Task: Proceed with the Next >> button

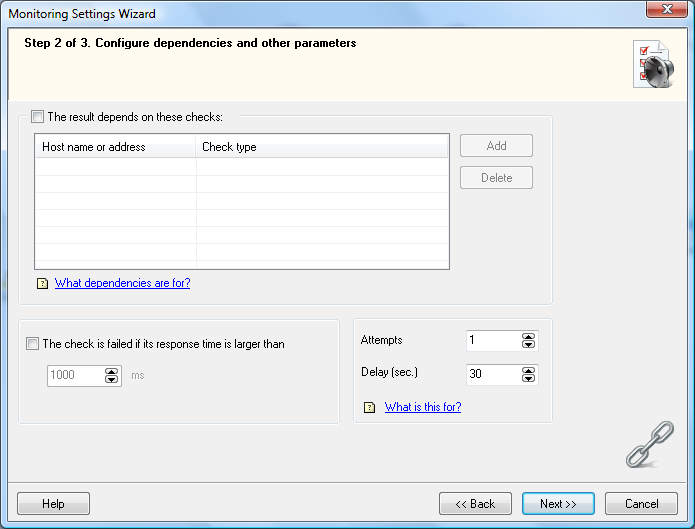Action: click(x=558, y=504)
